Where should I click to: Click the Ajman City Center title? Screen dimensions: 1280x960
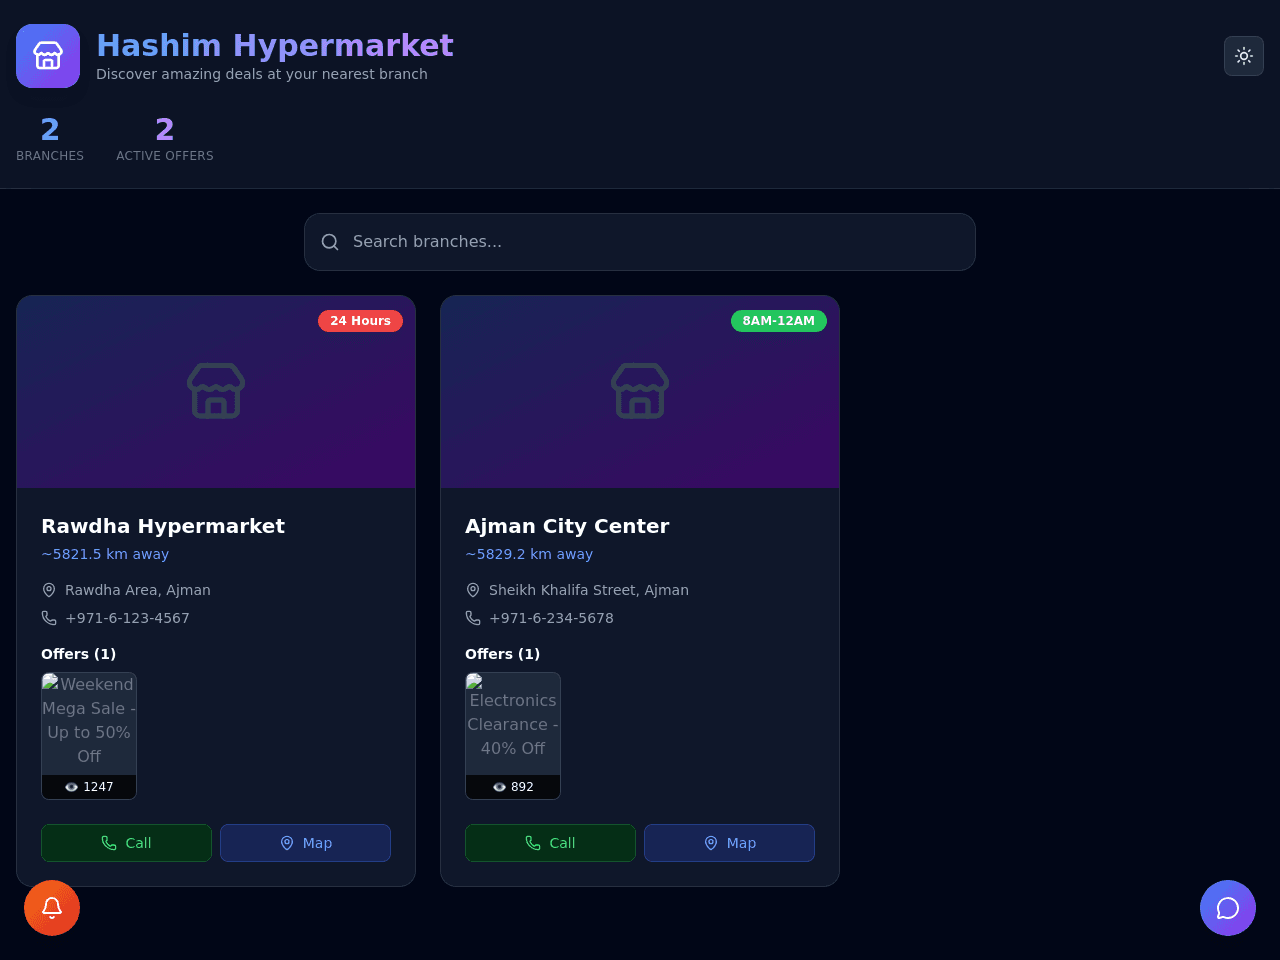pyautogui.click(x=567, y=526)
